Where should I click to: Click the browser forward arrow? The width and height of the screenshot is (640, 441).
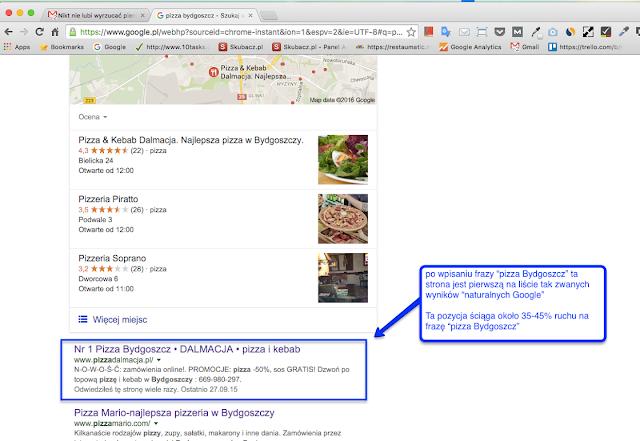point(24,32)
